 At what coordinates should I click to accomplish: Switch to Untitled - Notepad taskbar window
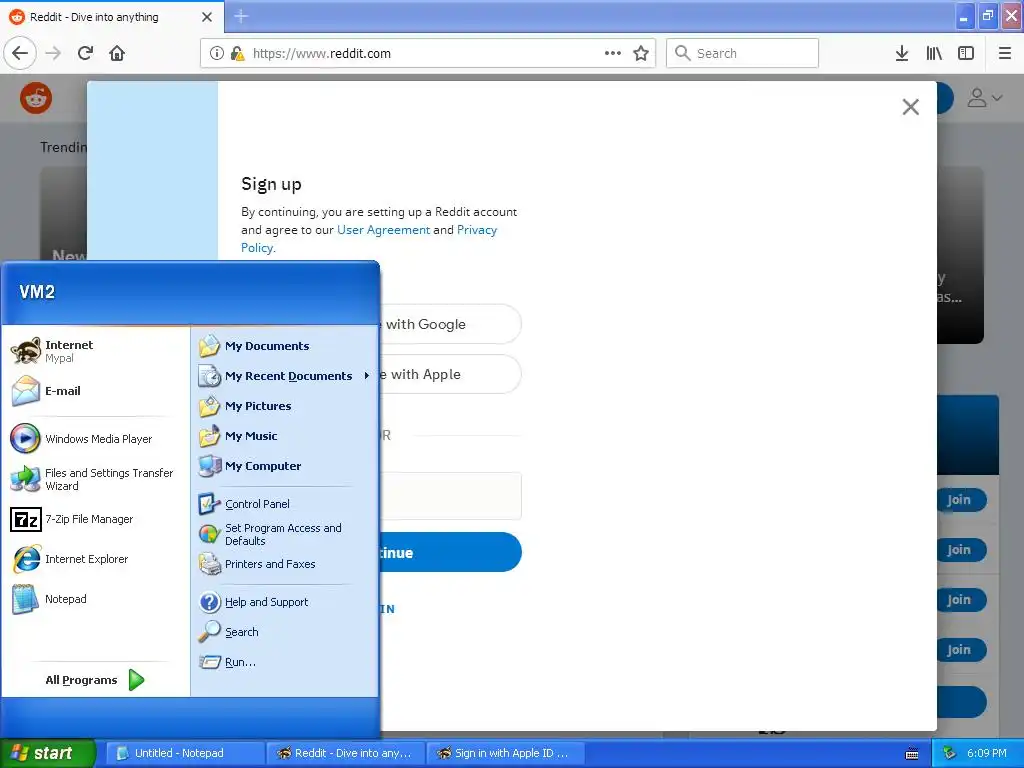pos(185,753)
